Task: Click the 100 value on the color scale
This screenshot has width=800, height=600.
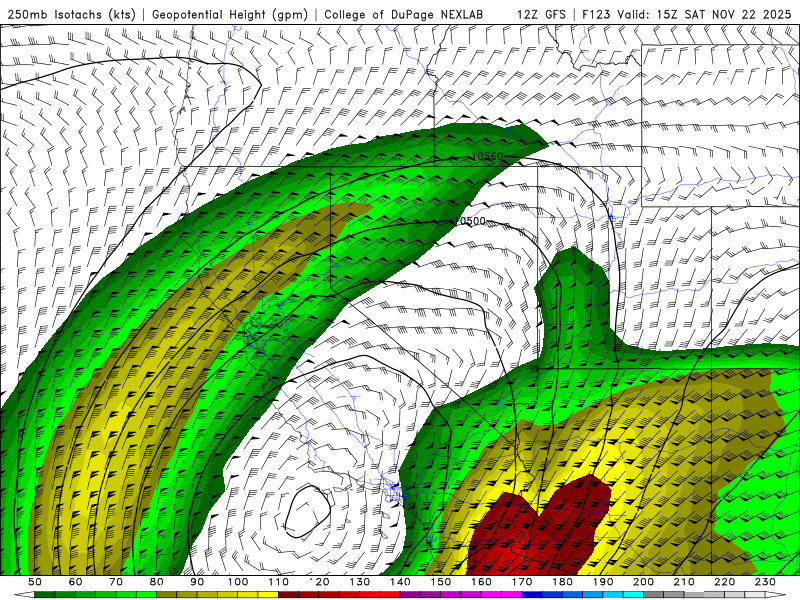Action: click(238, 582)
